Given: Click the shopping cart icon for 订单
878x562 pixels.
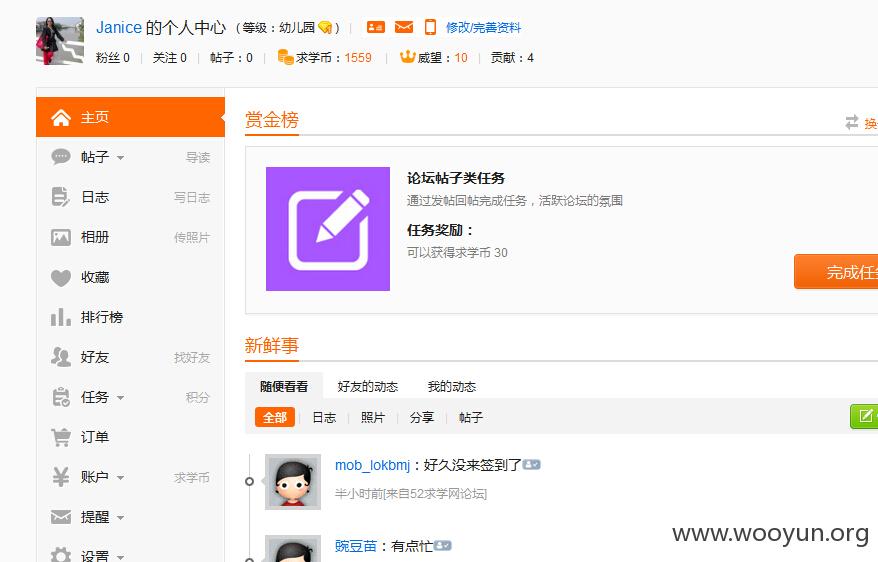Looking at the screenshot, I should click(x=61, y=437).
